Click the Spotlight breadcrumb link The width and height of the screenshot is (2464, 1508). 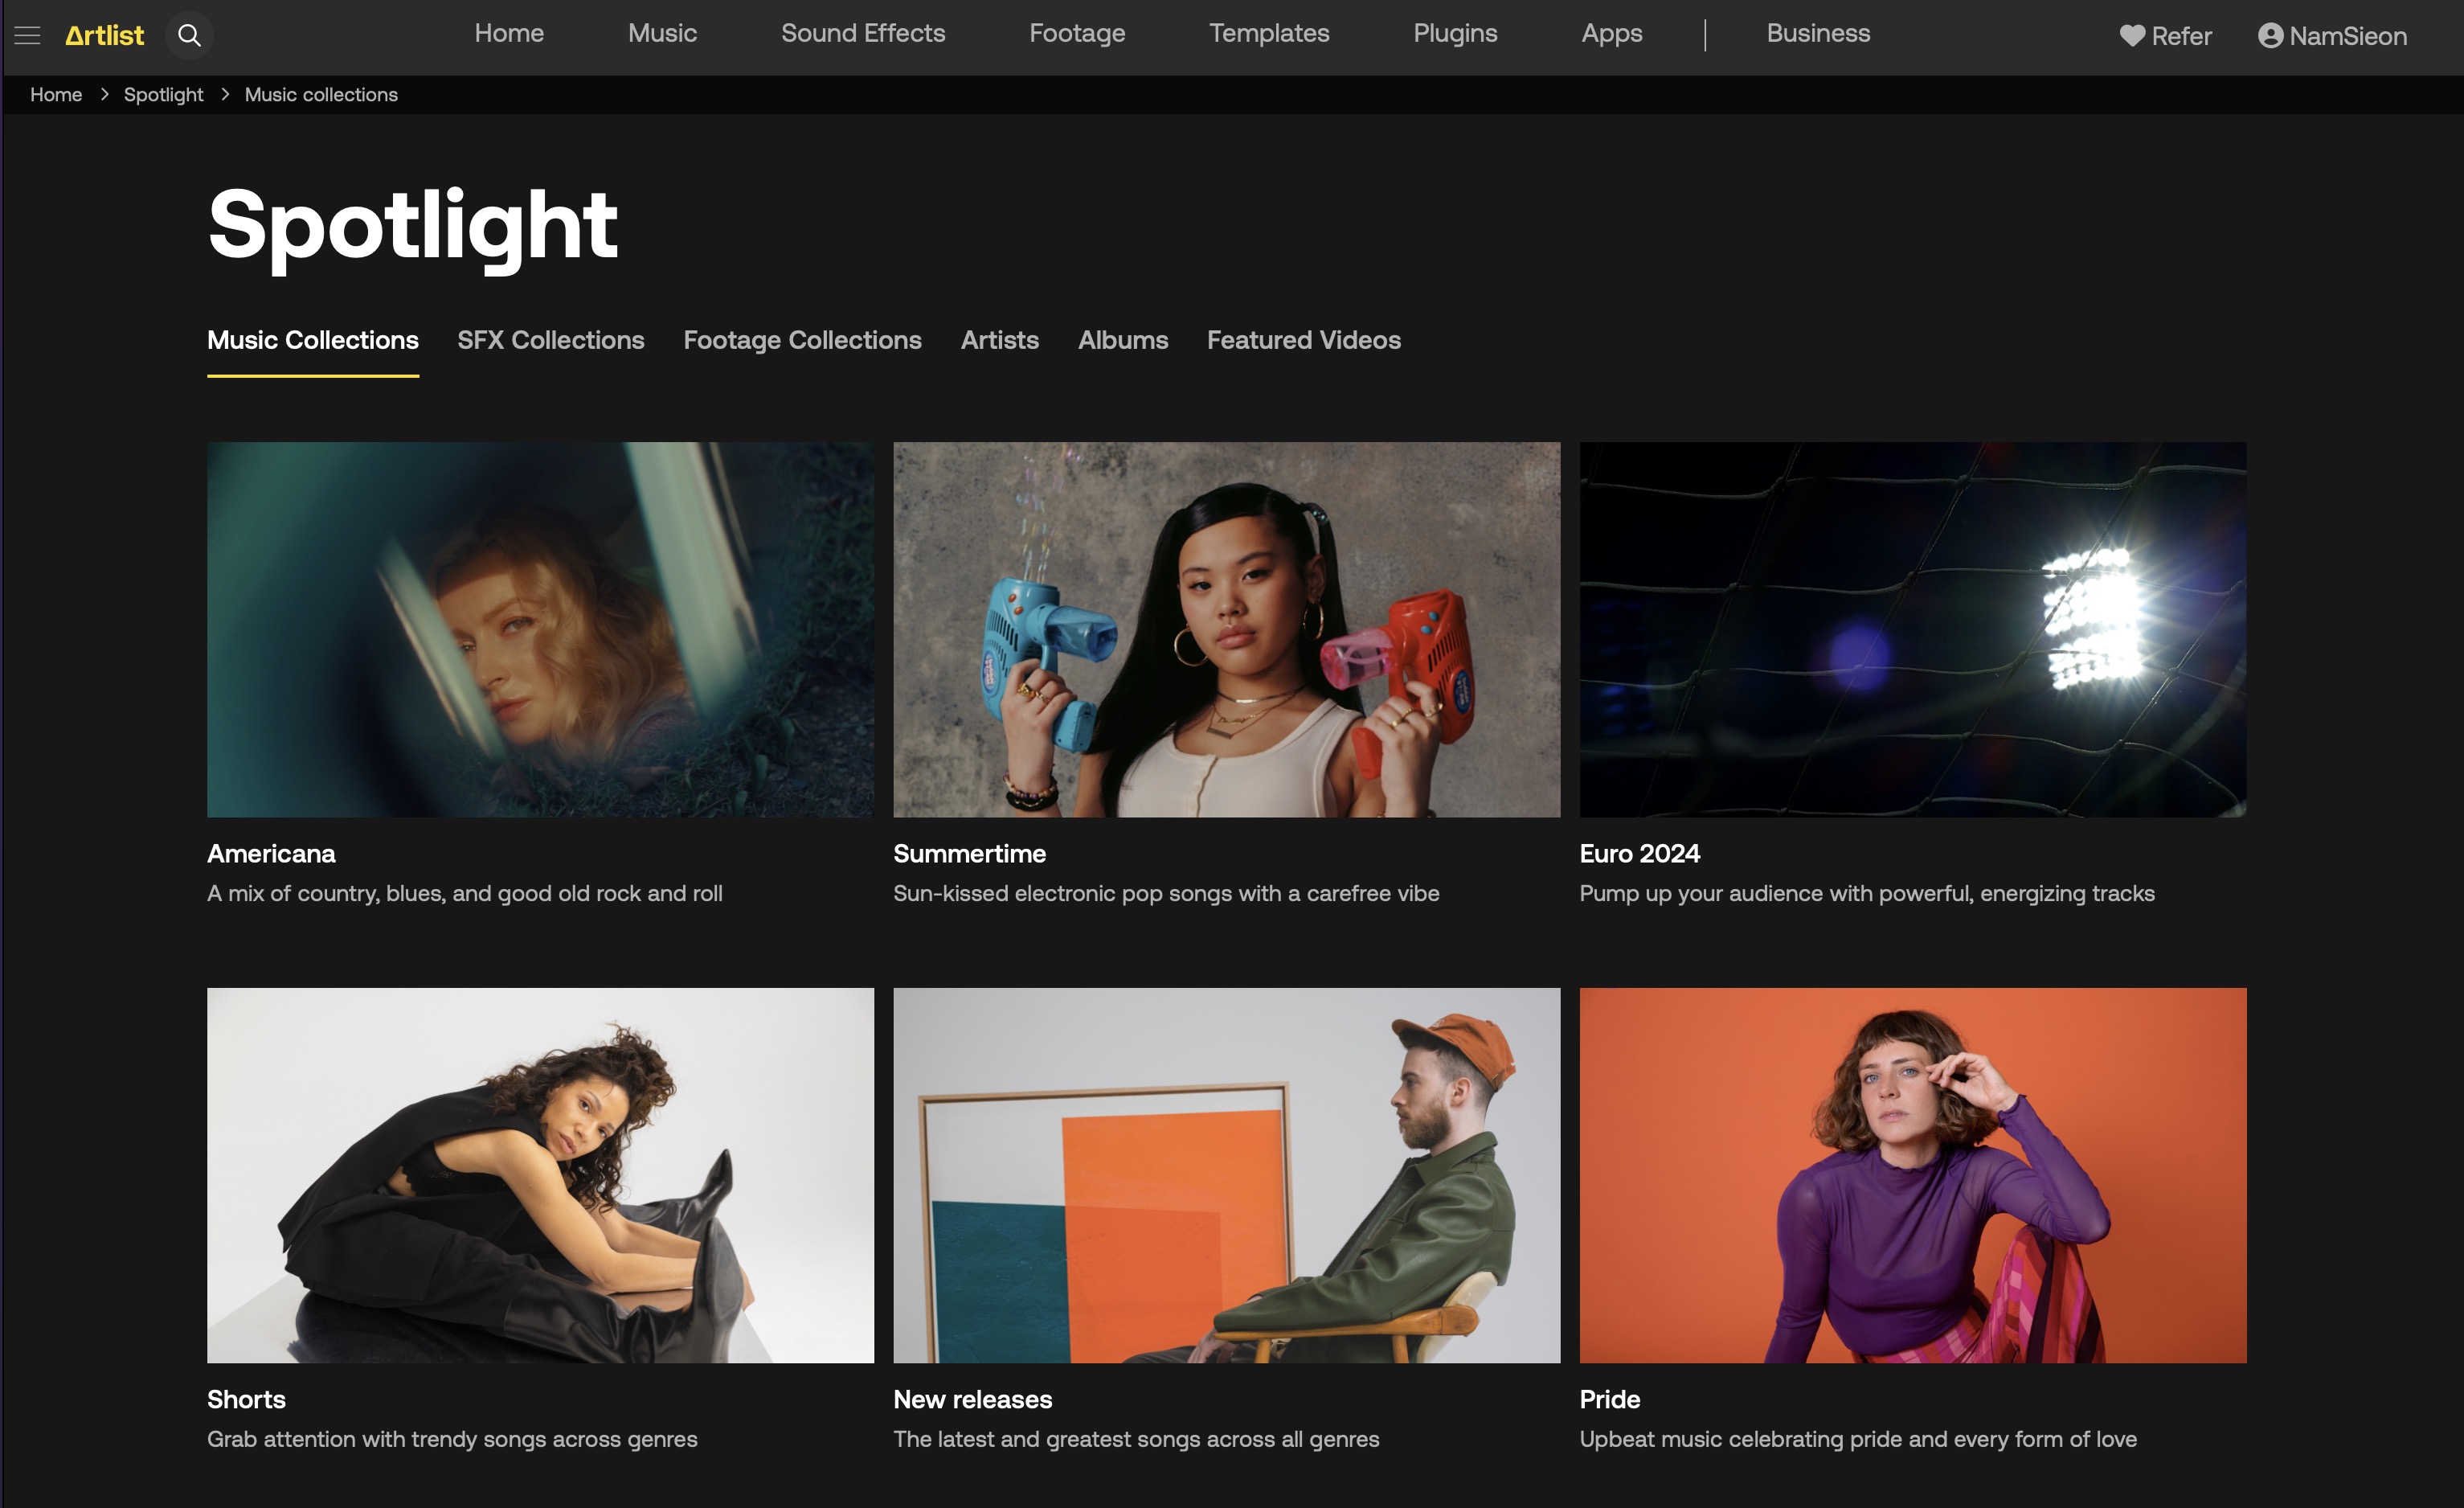pyautogui.click(x=163, y=95)
